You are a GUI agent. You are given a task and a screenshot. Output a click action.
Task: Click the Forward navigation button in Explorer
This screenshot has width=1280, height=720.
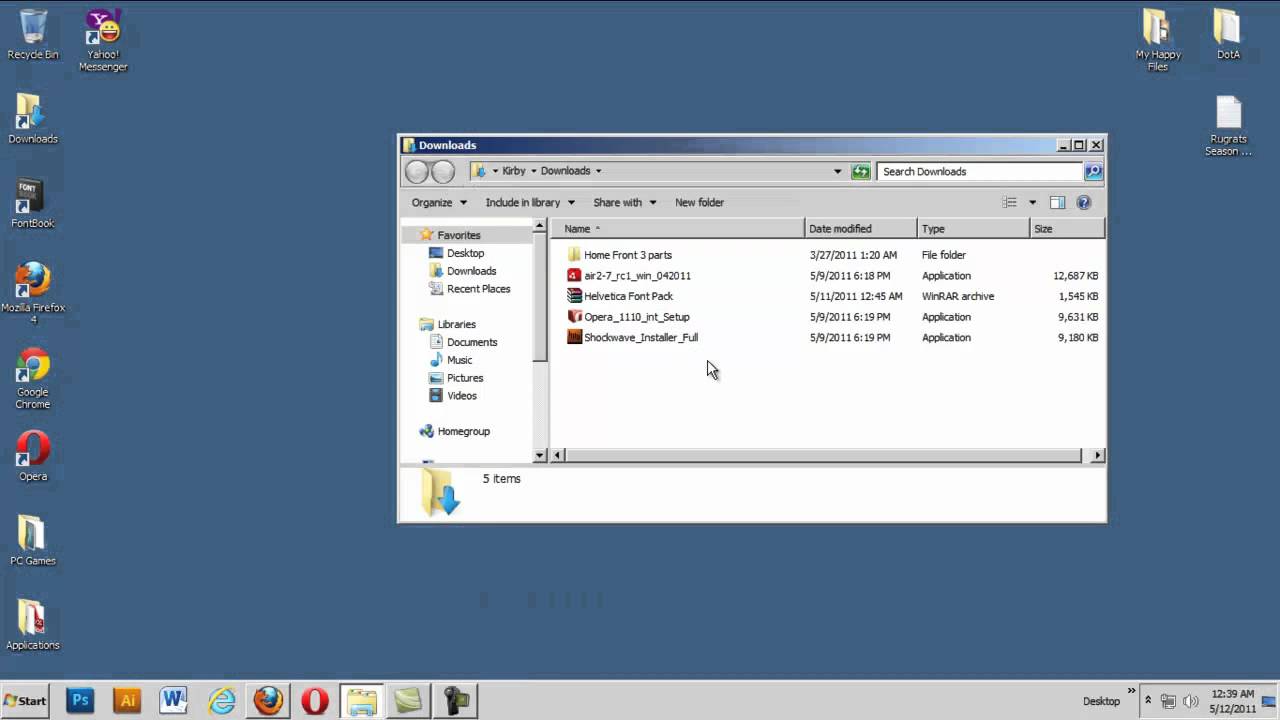tap(443, 172)
